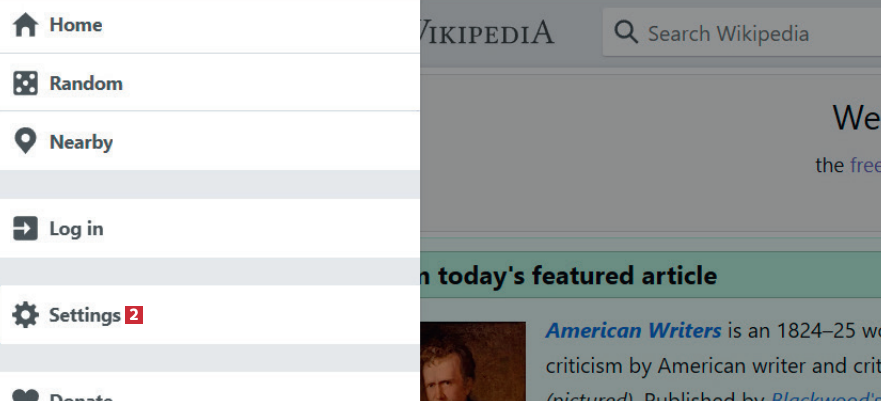Select the Log in menu entry
Screen dimensions: 881x401
(76, 229)
